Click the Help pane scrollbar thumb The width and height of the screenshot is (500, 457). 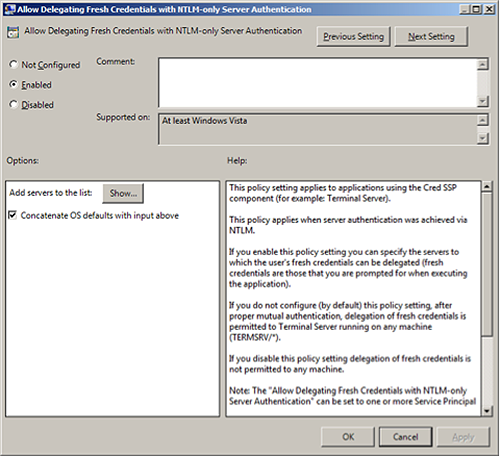[x=487, y=264]
